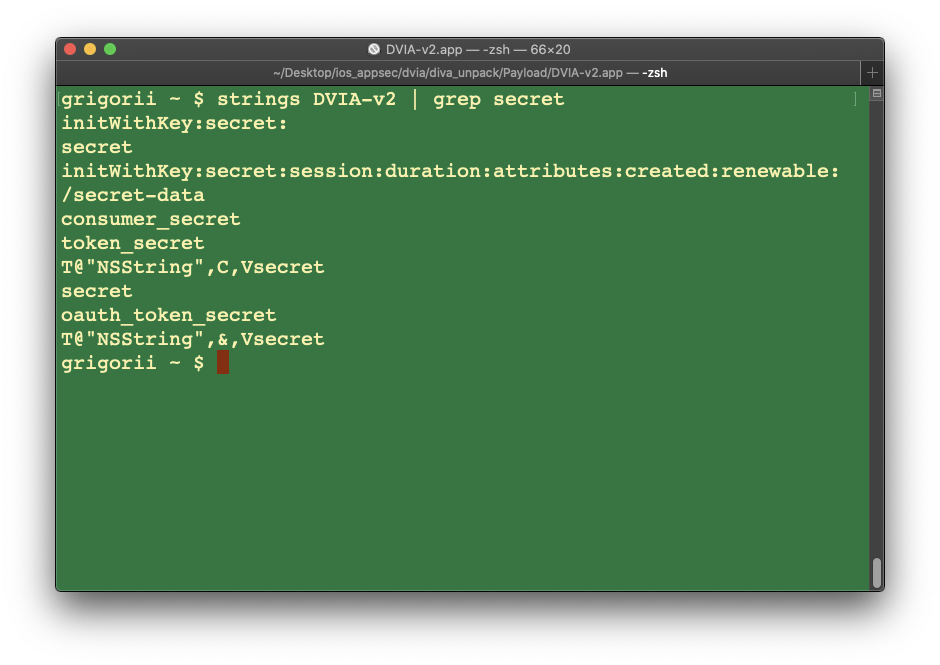
Task: Click the proxy icon in the window title
Action: 374,49
